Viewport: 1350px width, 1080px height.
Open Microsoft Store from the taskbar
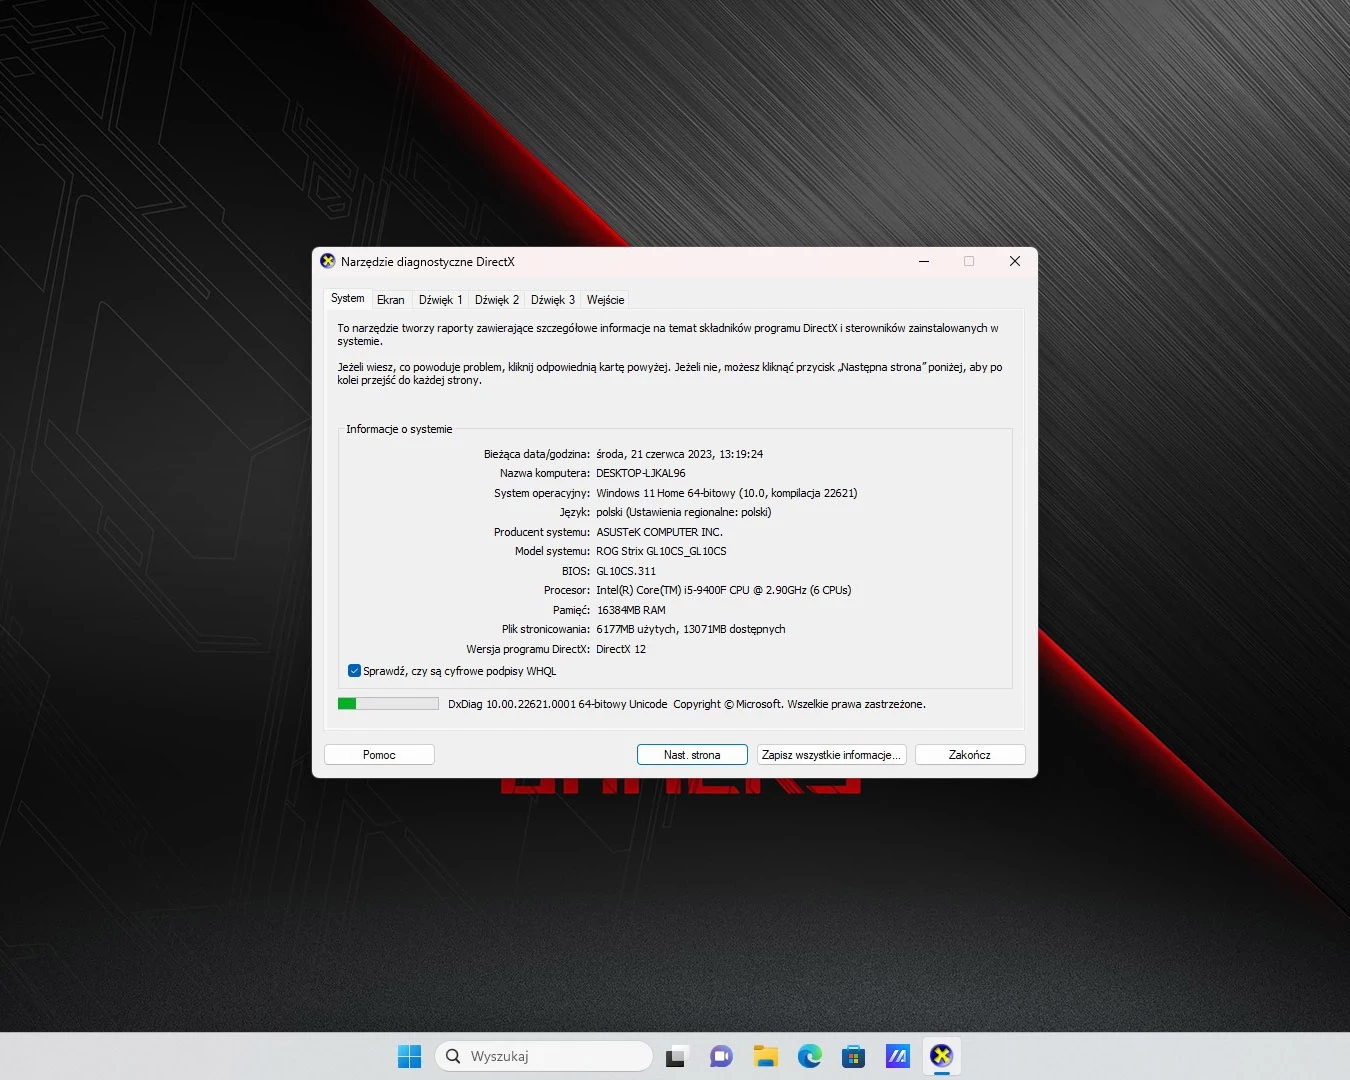pos(853,1056)
